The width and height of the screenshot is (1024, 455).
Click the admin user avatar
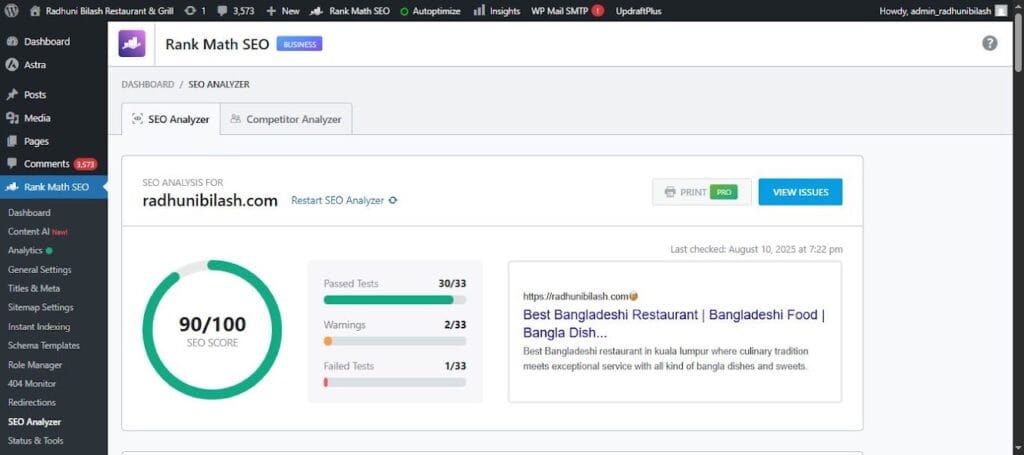tap(1001, 11)
